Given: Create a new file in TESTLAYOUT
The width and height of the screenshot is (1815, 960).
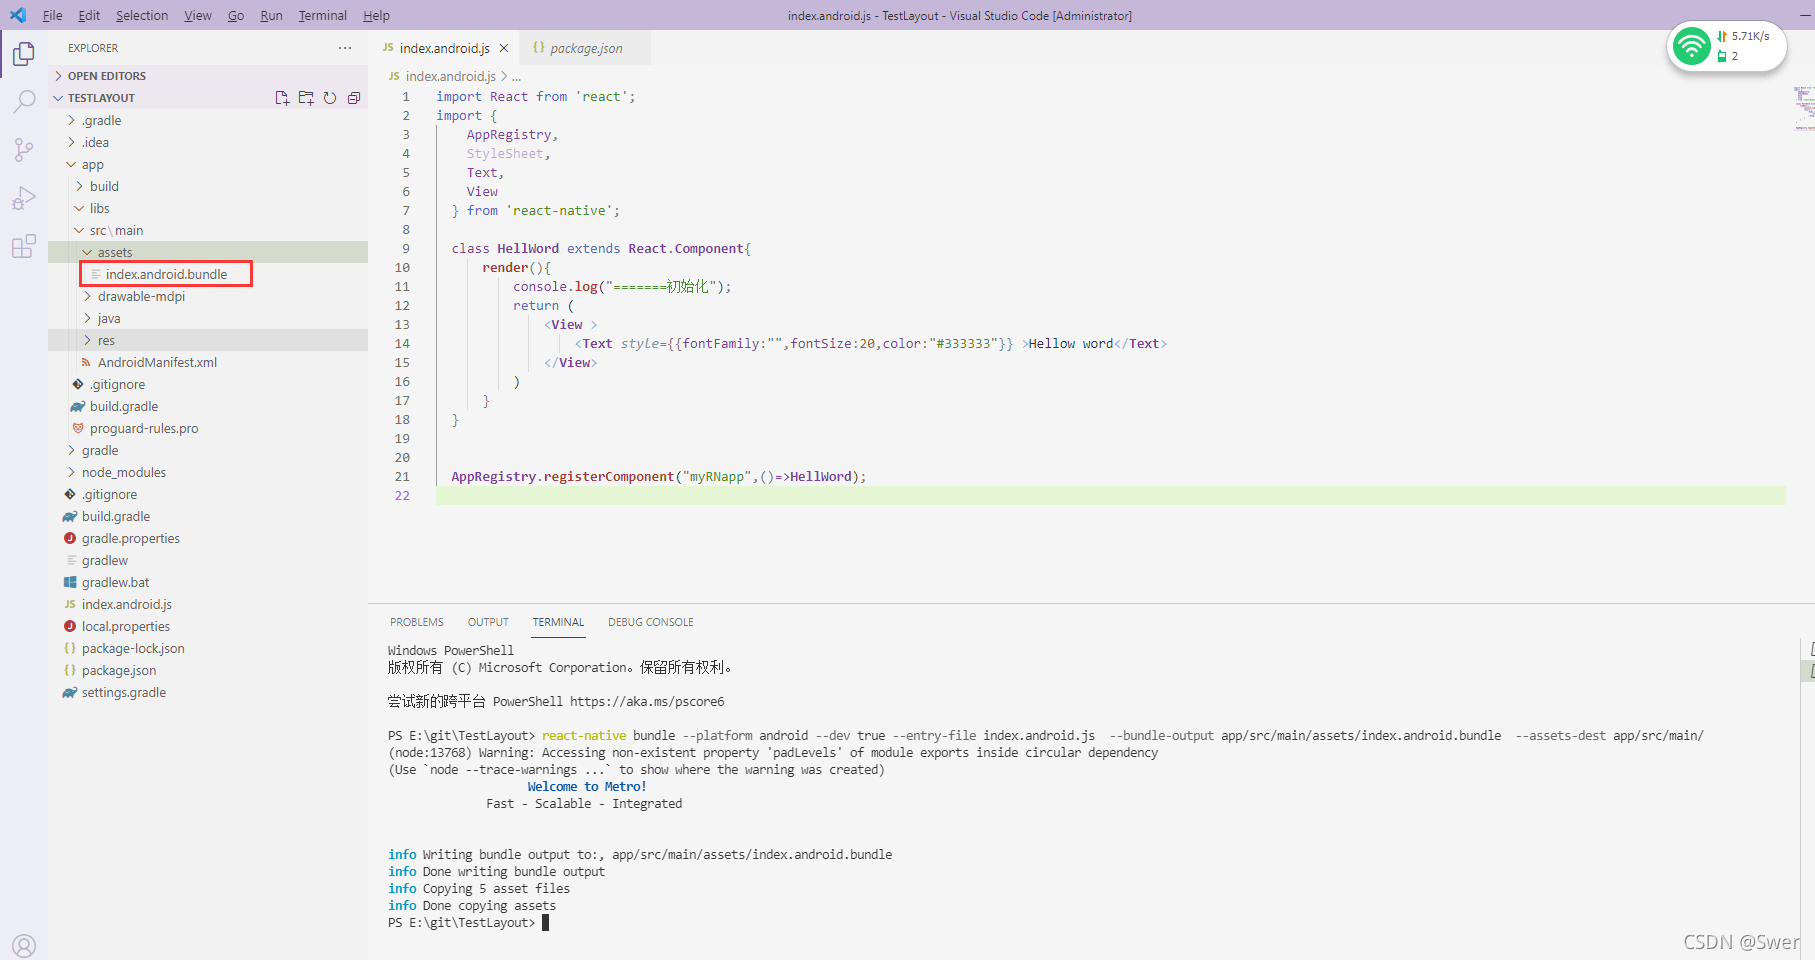Looking at the screenshot, I should point(282,98).
